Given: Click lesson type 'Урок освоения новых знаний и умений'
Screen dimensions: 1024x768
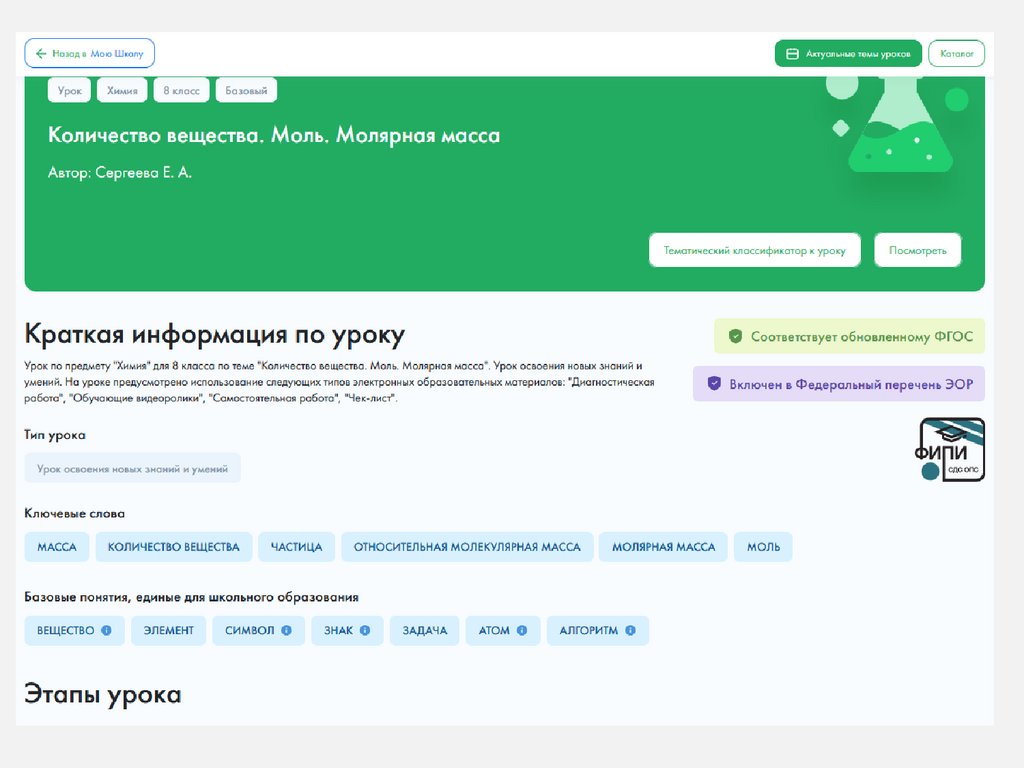Looking at the screenshot, I should click(133, 468).
